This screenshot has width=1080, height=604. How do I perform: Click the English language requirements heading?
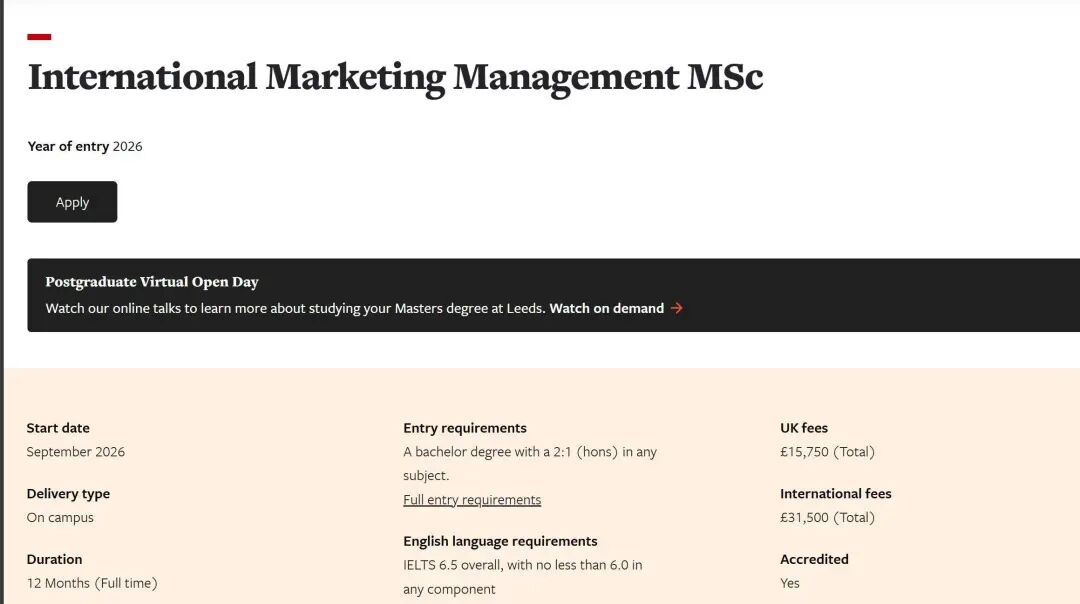(500, 541)
